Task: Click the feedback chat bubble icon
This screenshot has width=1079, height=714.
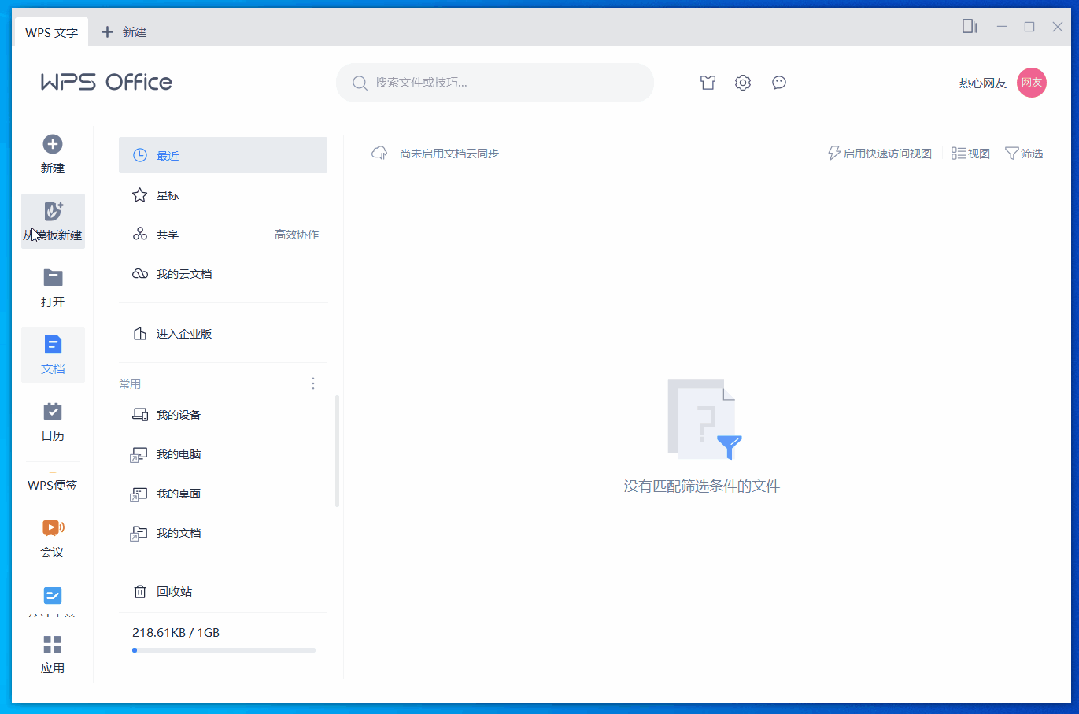Action: (779, 83)
